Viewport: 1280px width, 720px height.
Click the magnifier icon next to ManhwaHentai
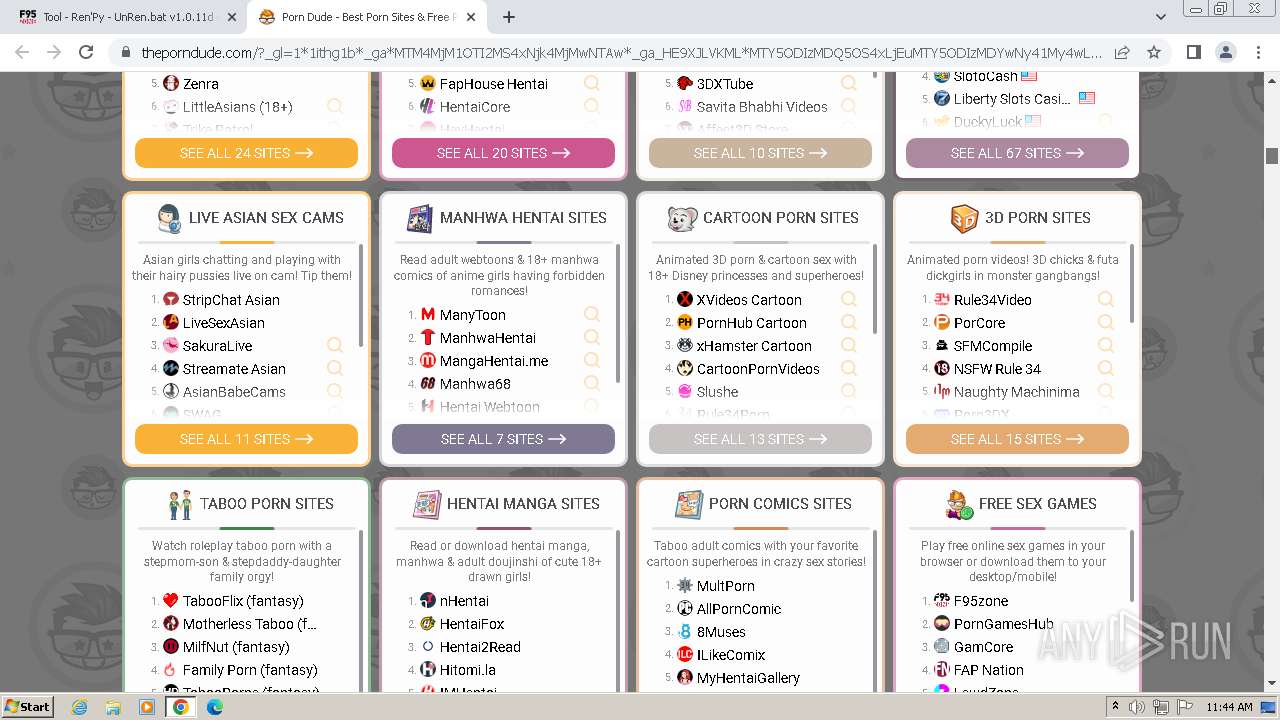point(592,337)
